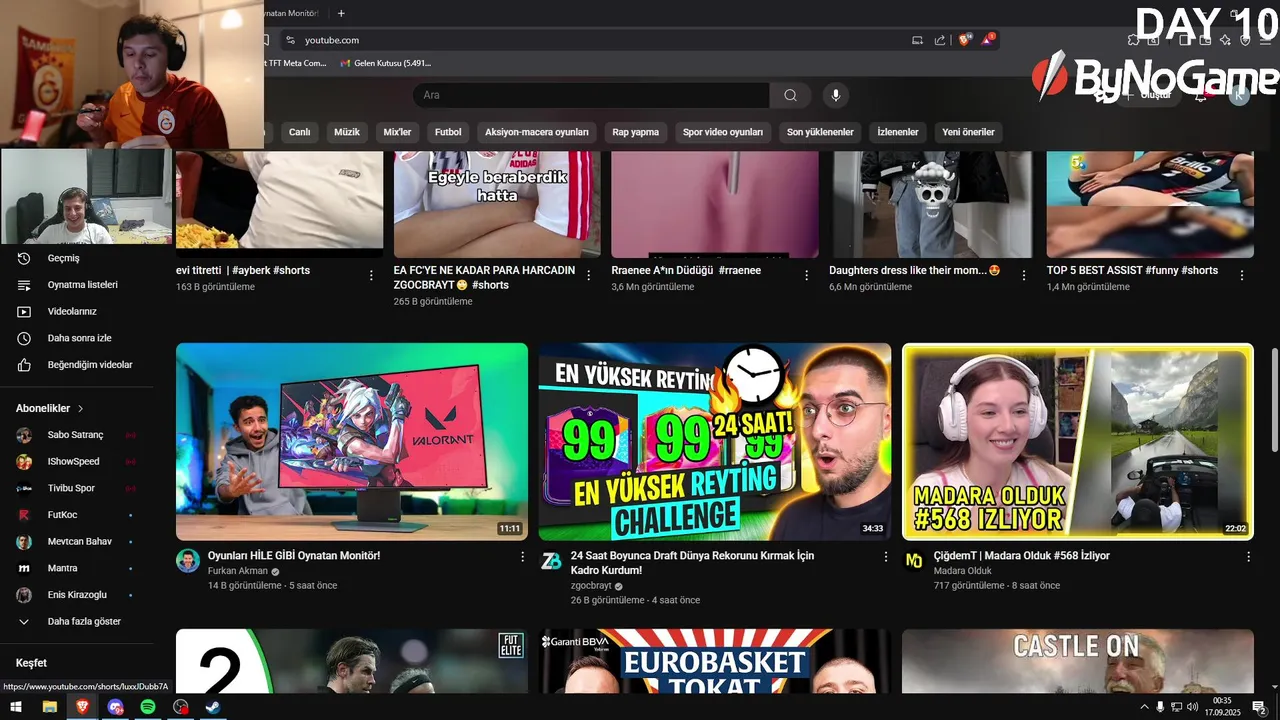Image resolution: width=1280 pixels, height=720 pixels.
Task: Open options menu for Madara Olduk video
Action: point(1248,557)
